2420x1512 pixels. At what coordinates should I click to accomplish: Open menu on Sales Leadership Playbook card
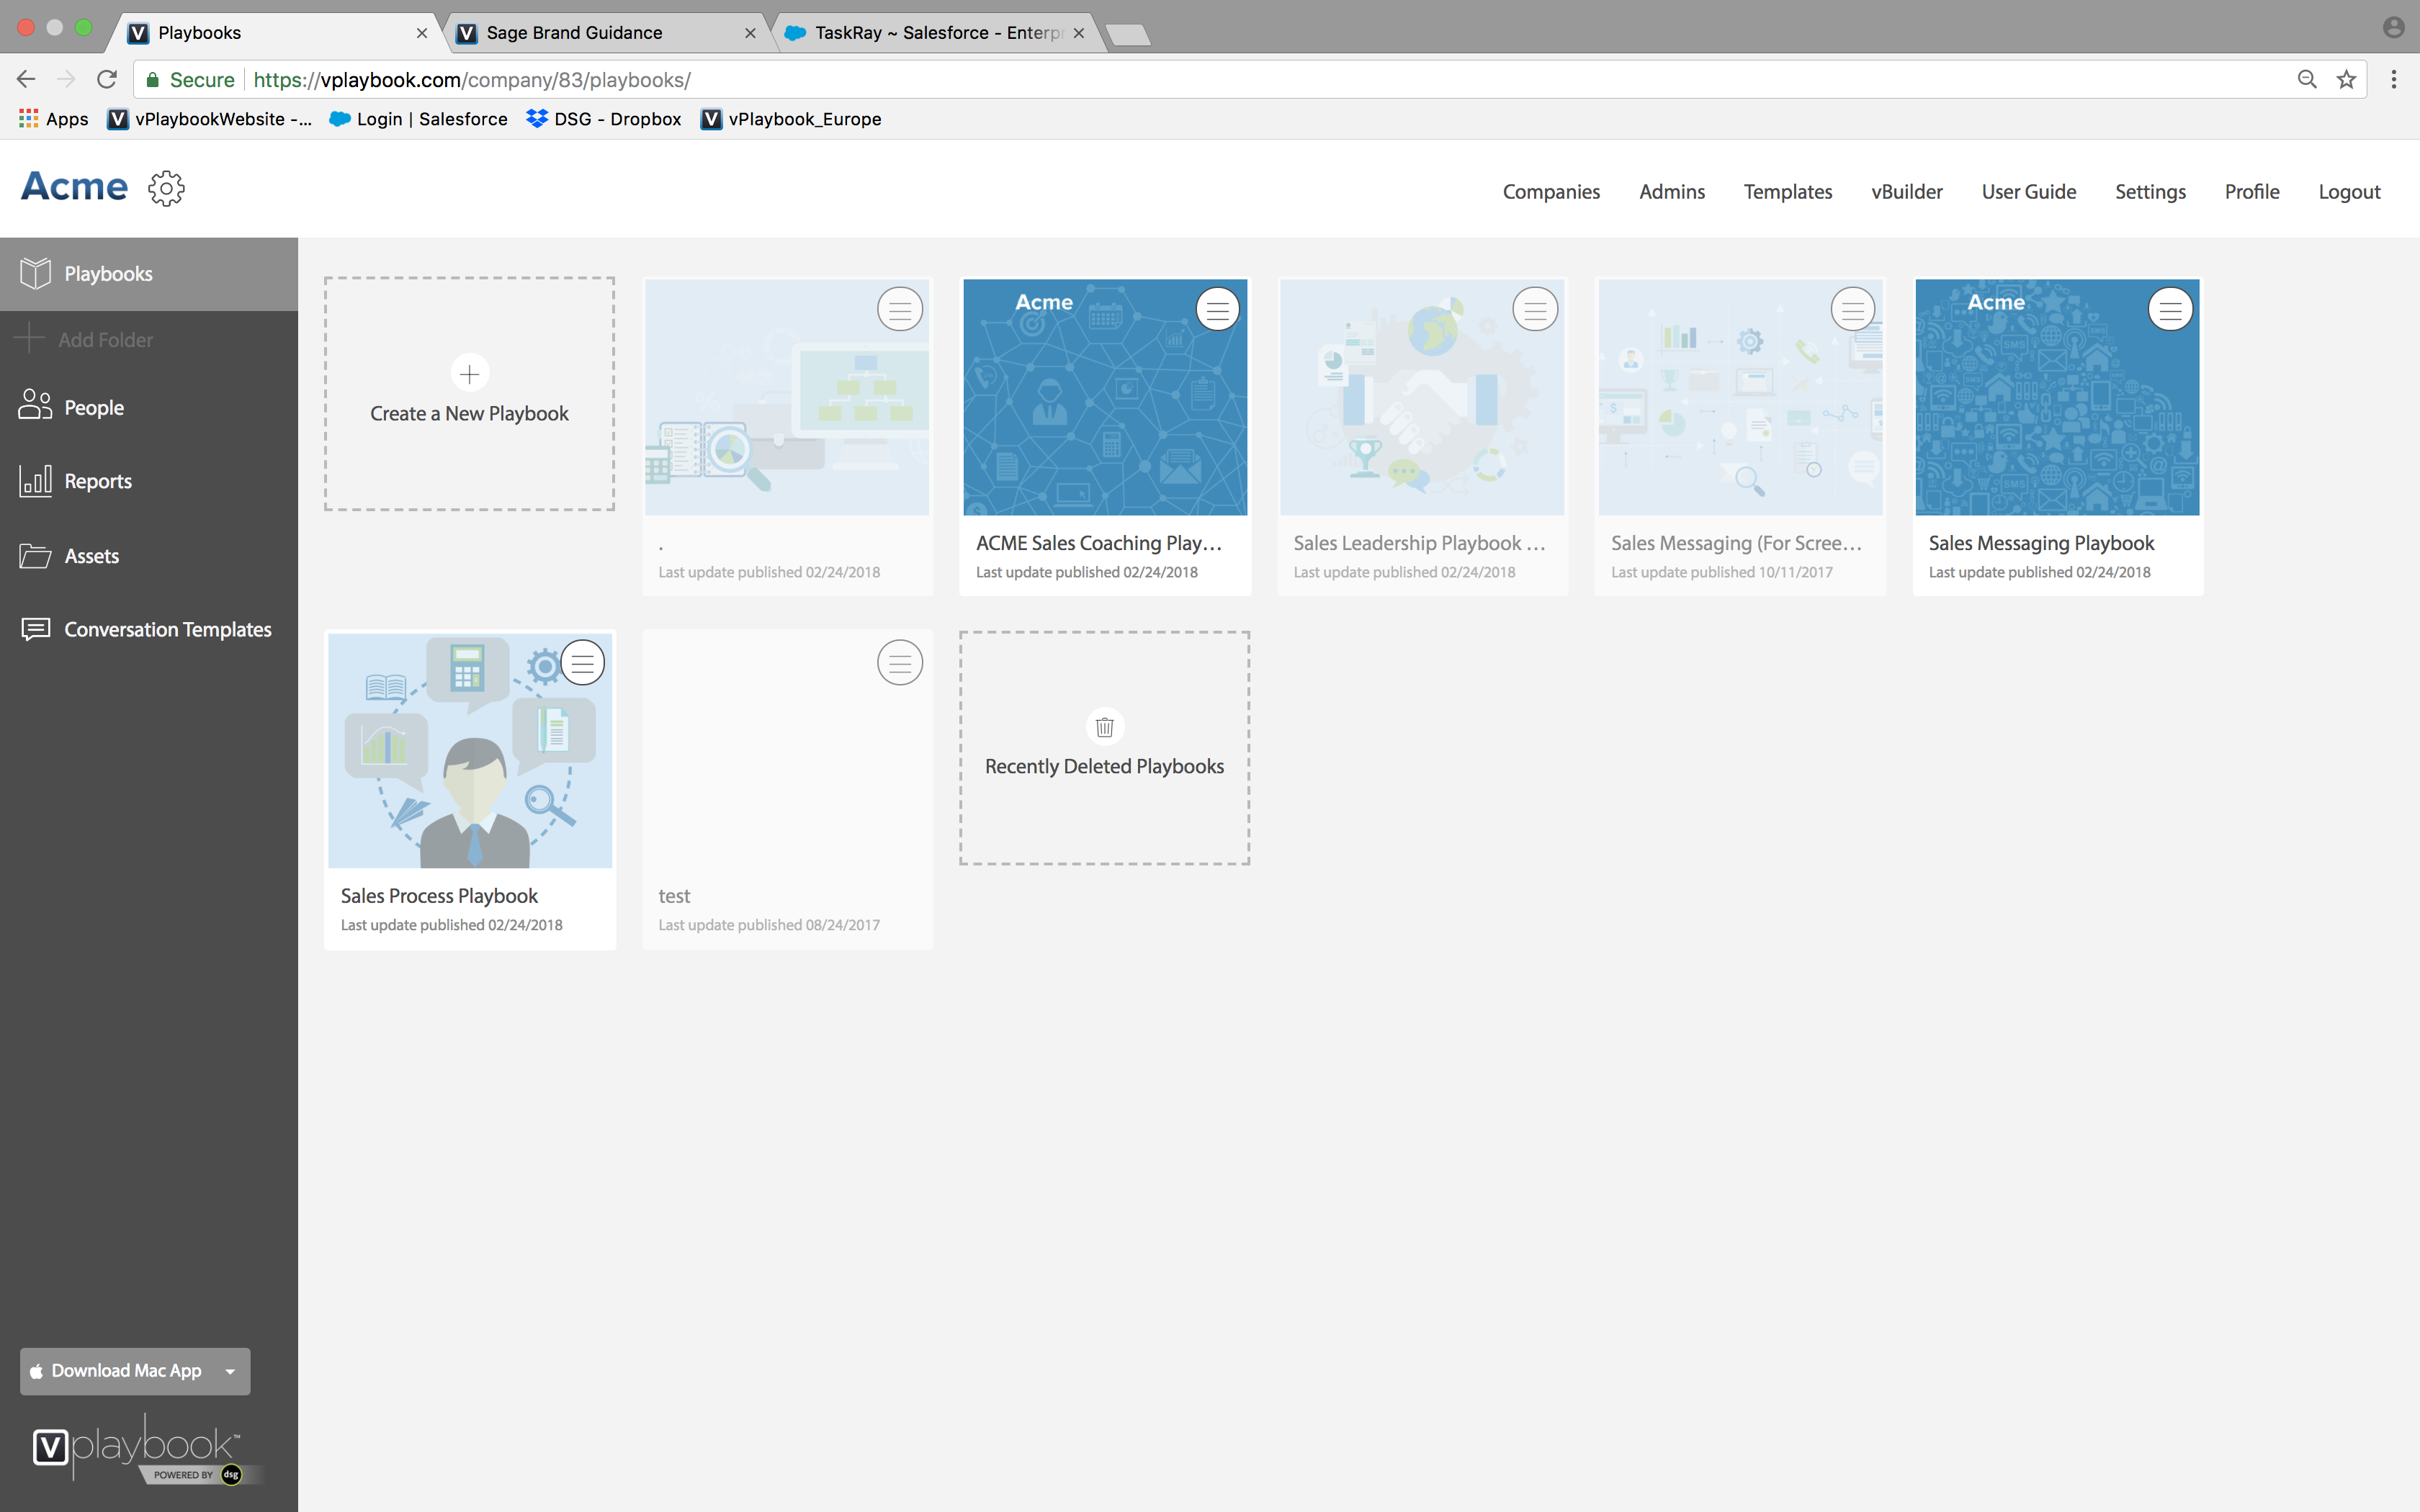[x=1535, y=310]
